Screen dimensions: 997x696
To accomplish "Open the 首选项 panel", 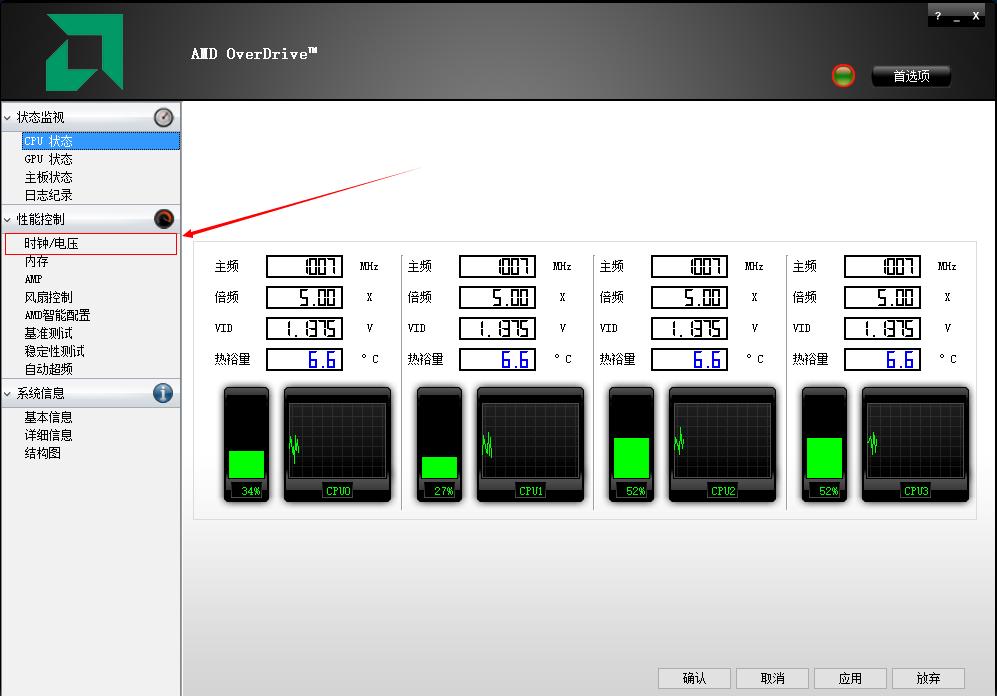I will coord(910,75).
